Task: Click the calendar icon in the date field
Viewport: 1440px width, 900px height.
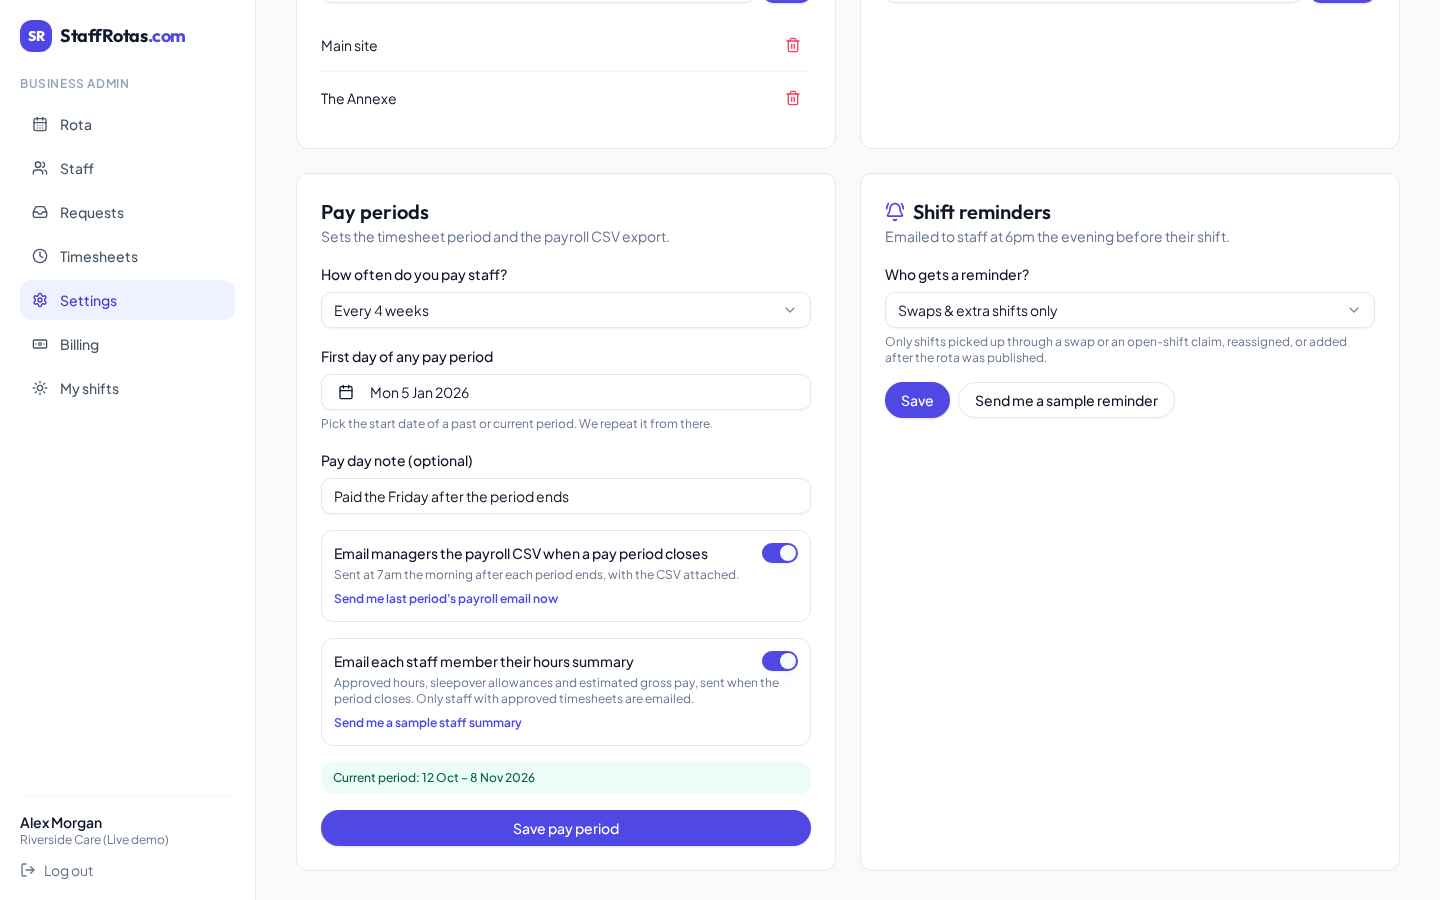Action: pos(346,392)
